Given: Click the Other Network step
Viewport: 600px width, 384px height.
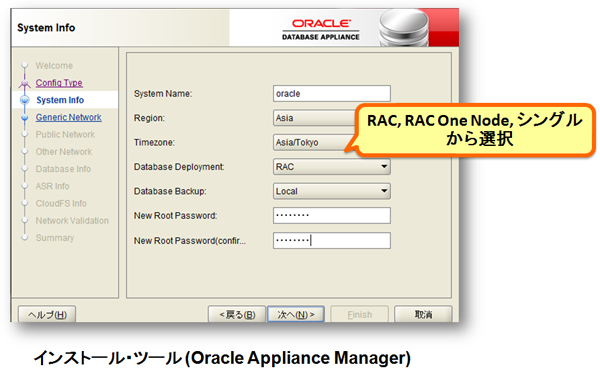Looking at the screenshot, I should [x=64, y=152].
